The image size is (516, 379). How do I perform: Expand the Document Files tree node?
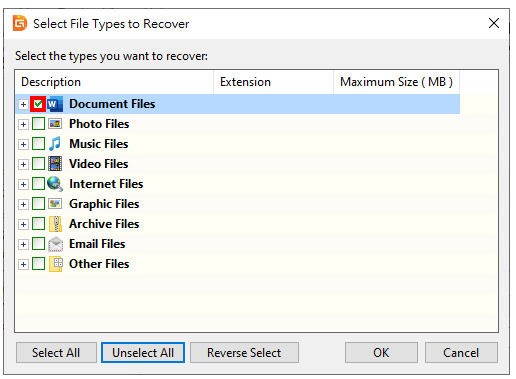pyautogui.click(x=23, y=104)
